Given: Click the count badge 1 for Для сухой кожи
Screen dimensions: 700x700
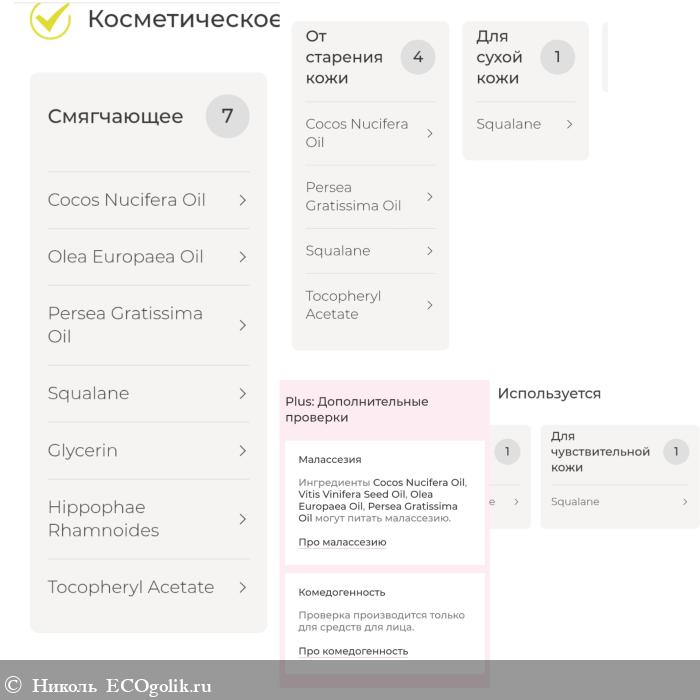Looking at the screenshot, I should 557,57.
